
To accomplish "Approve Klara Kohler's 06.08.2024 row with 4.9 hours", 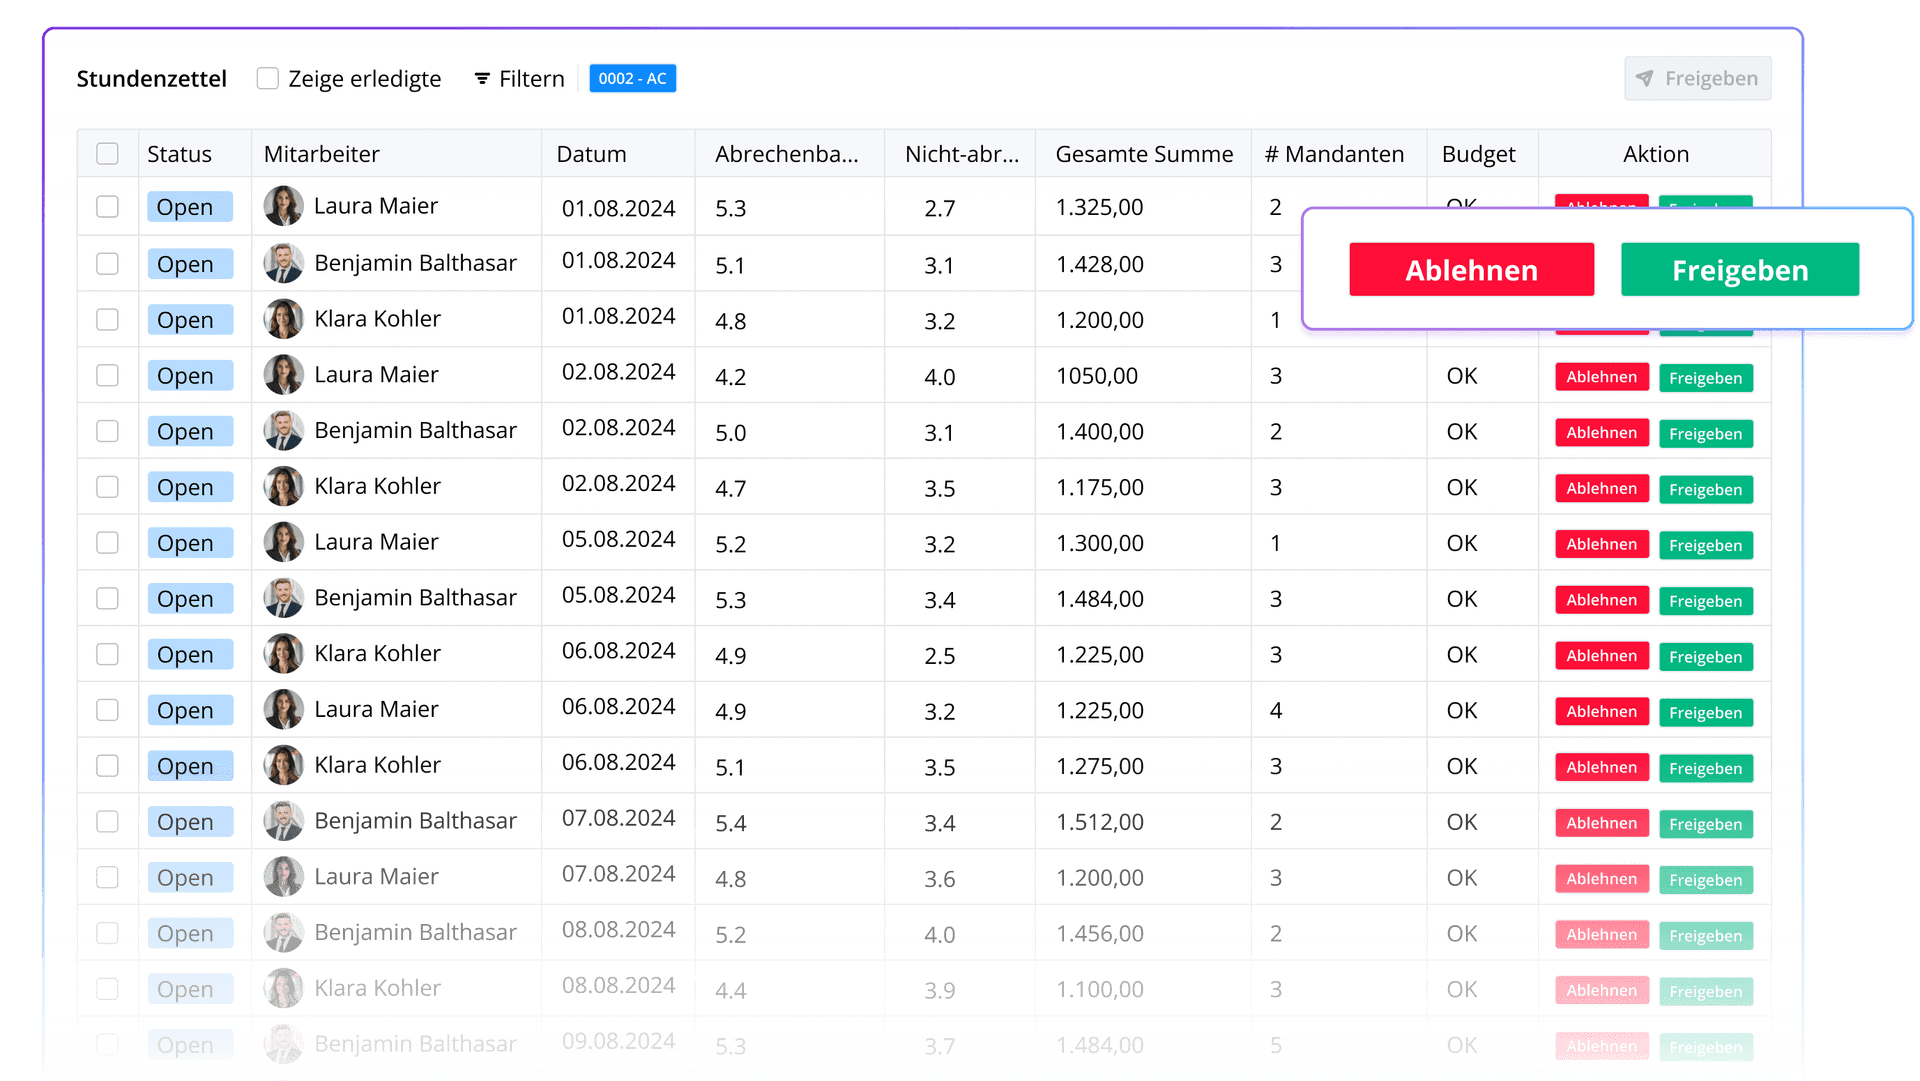I will pos(1705,657).
